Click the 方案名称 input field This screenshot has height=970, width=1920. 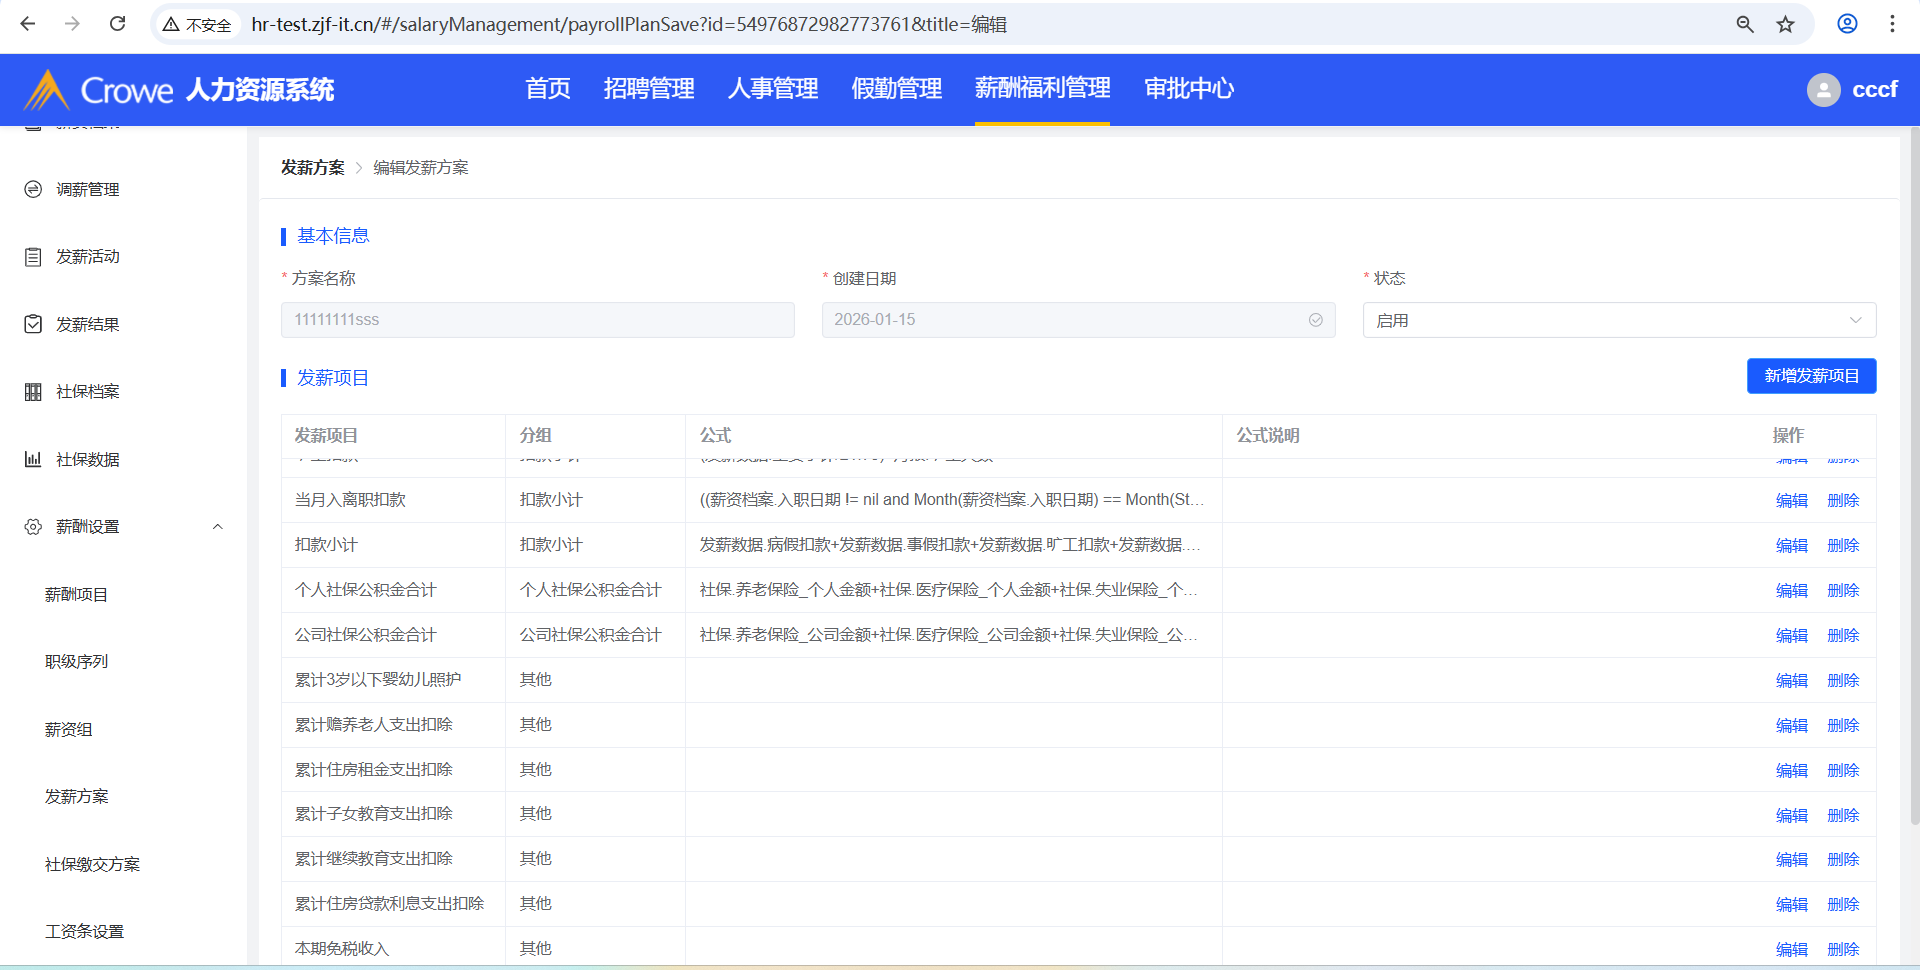click(x=537, y=320)
